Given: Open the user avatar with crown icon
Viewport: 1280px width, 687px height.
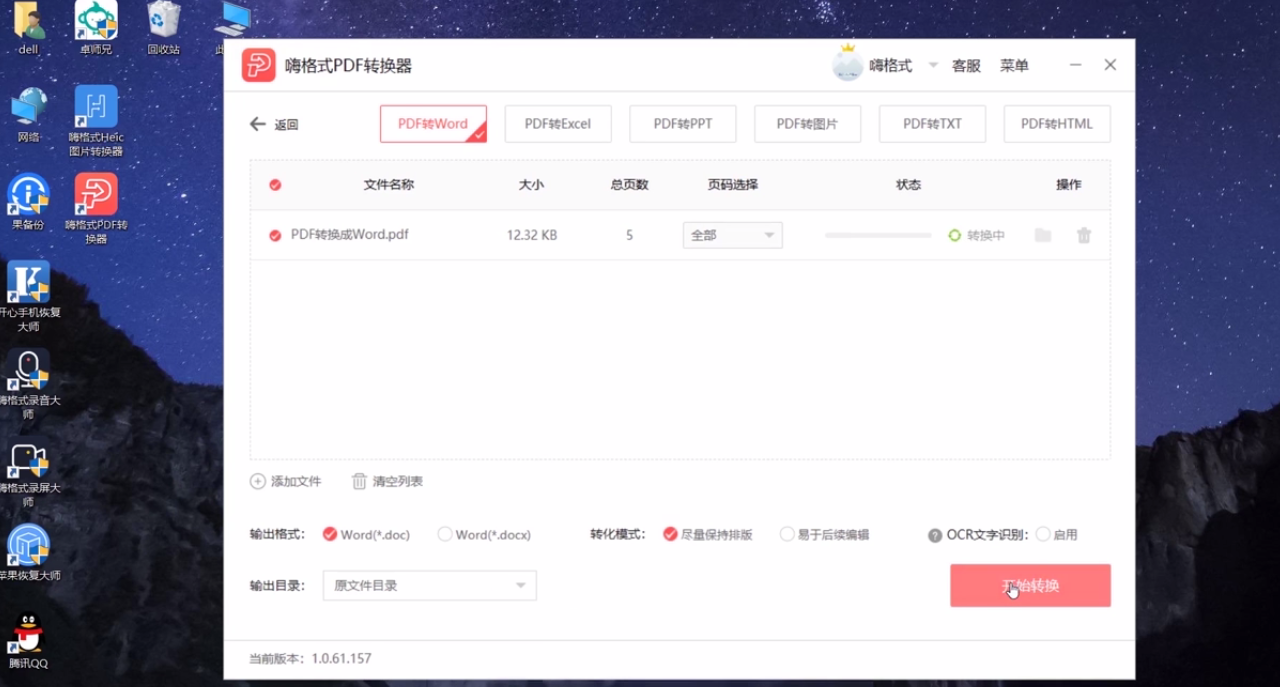Looking at the screenshot, I should [x=847, y=63].
